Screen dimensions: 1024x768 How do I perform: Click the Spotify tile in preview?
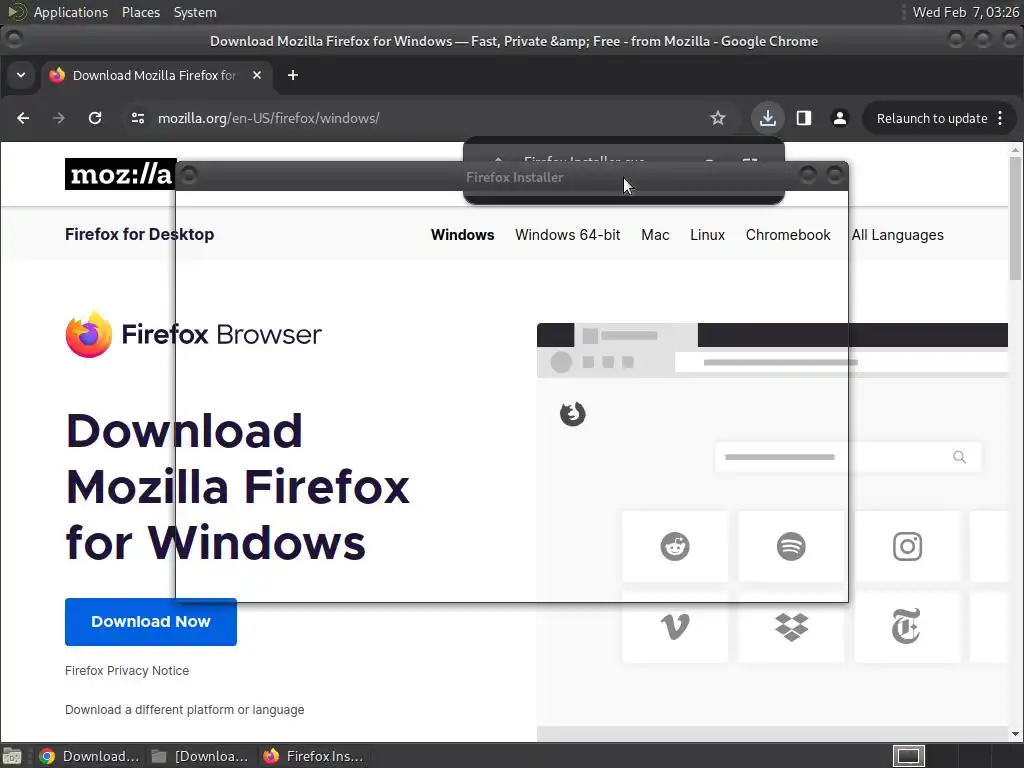[x=791, y=547]
